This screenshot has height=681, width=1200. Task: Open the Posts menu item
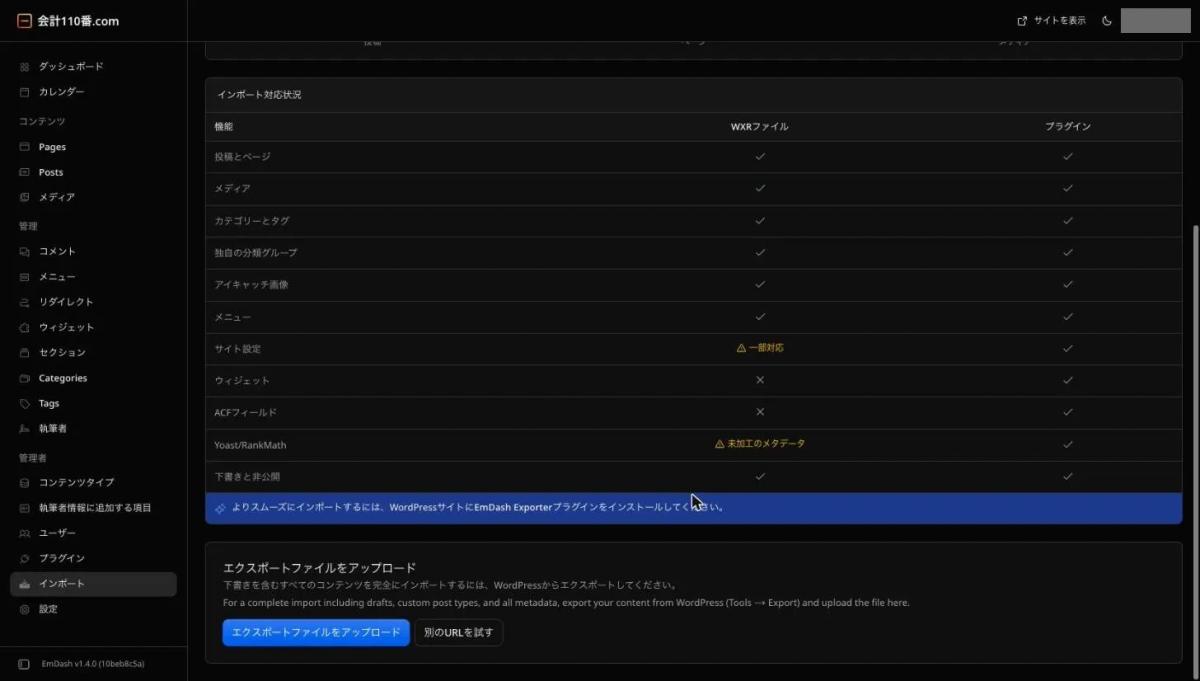[93, 172]
